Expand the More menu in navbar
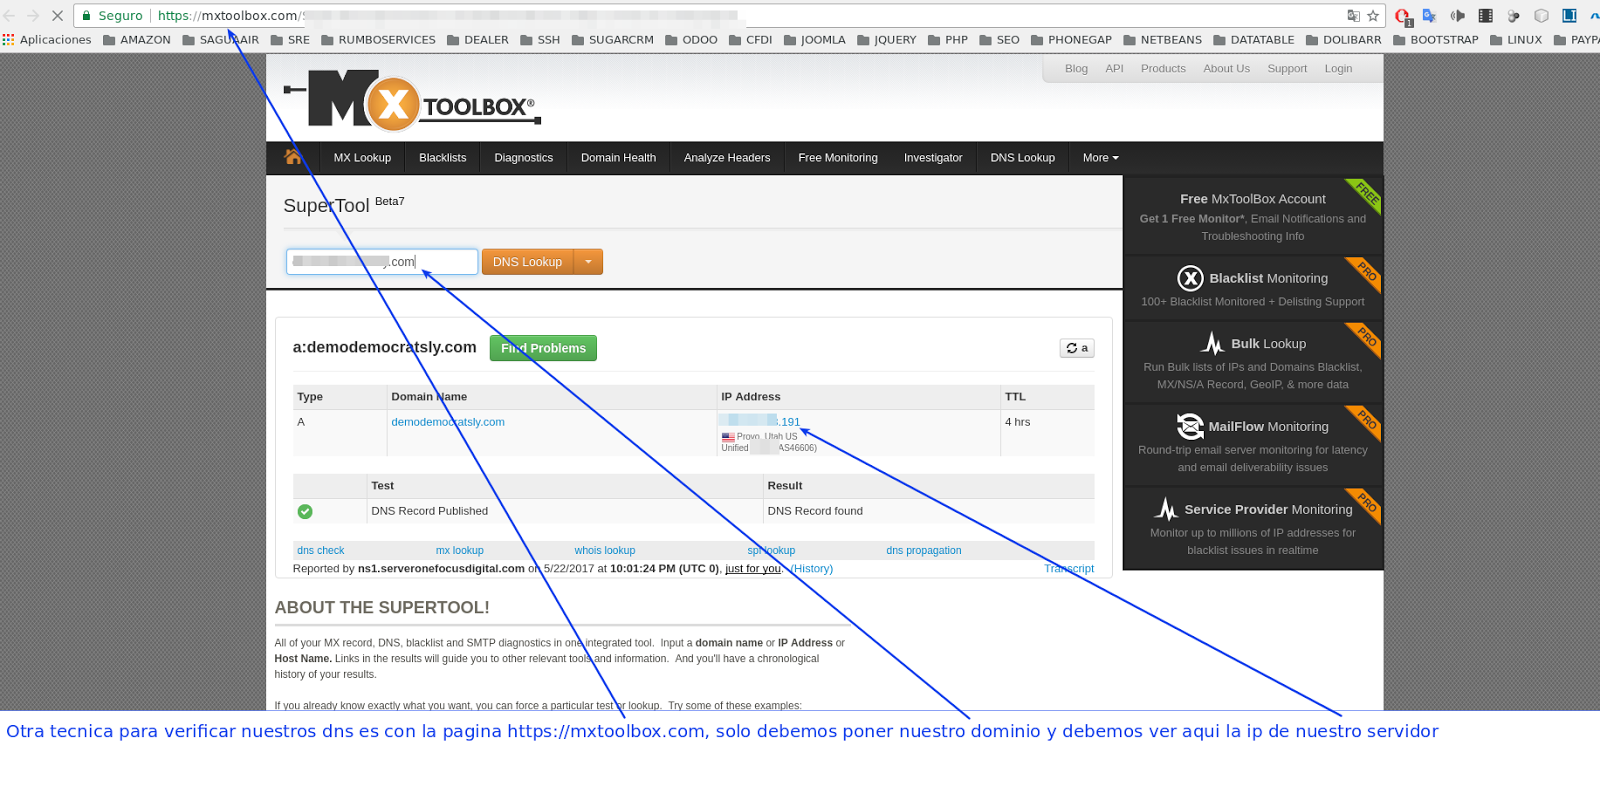The height and width of the screenshot is (807, 1600). (1101, 158)
